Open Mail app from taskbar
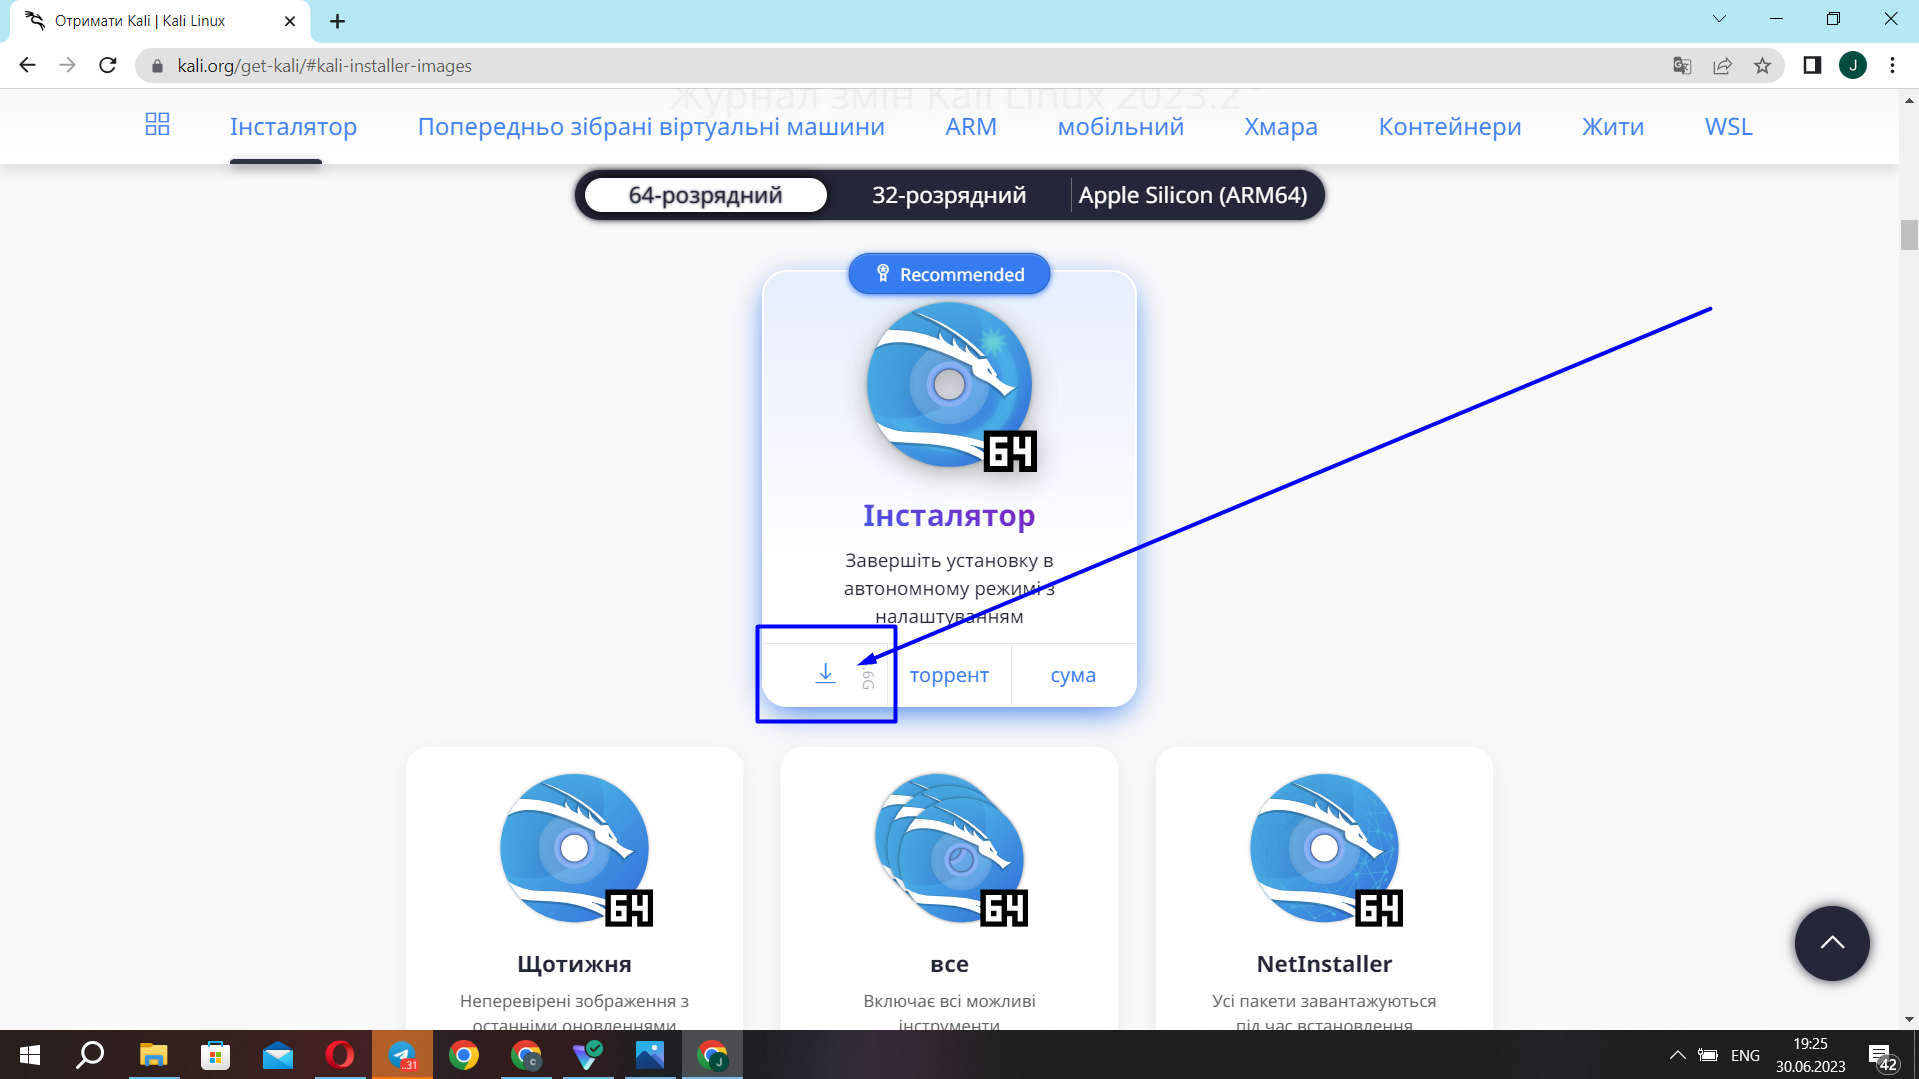The height and width of the screenshot is (1079, 1919). coord(277,1055)
